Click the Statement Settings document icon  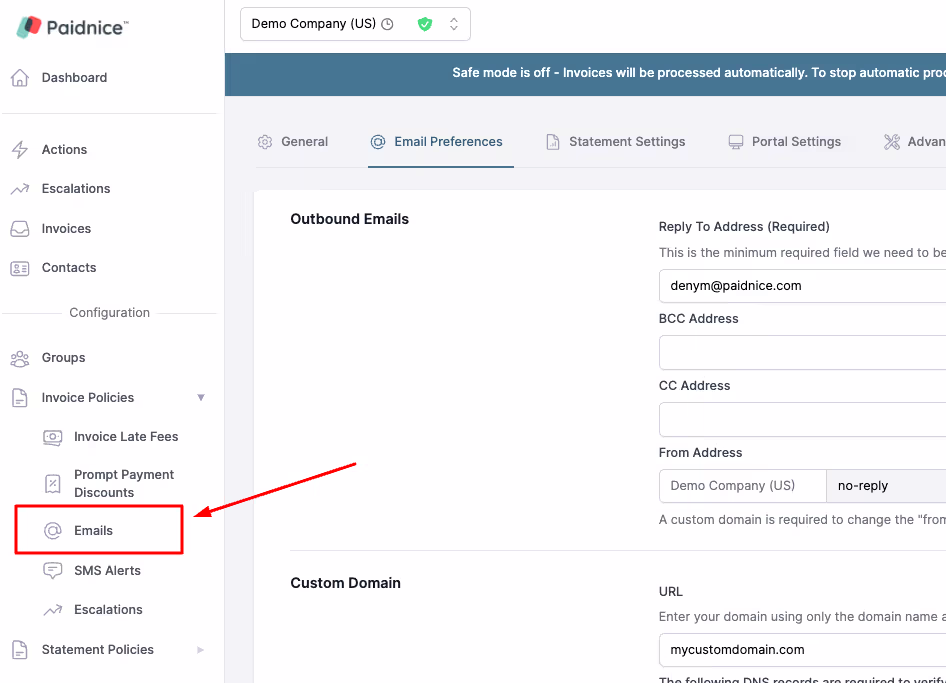pyautogui.click(x=553, y=142)
